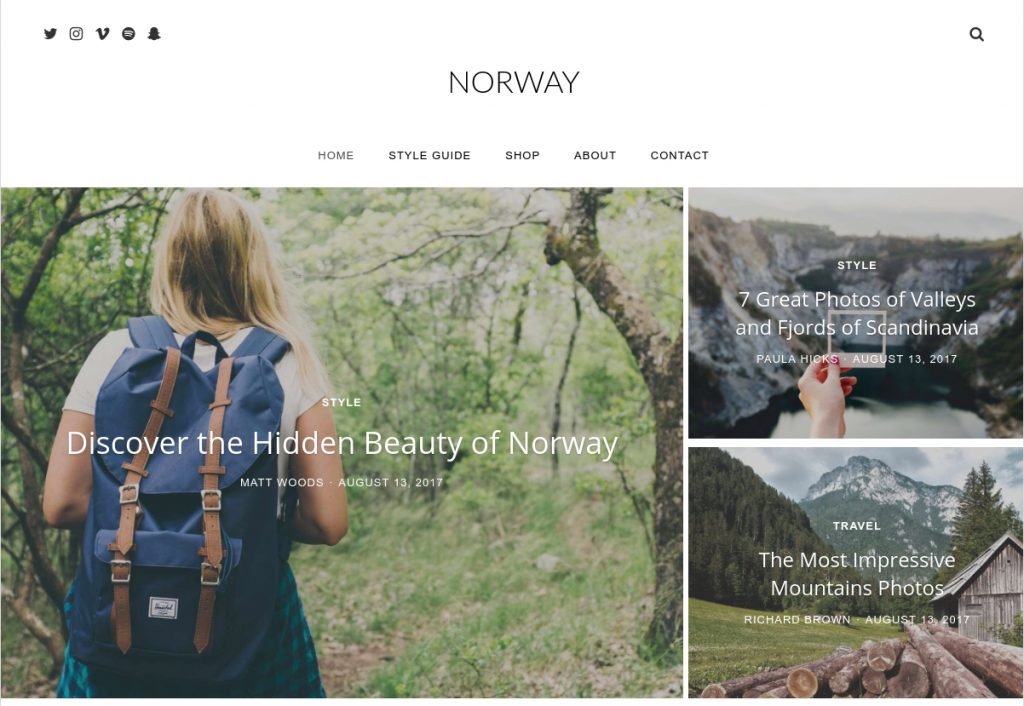Go to the Home menu item
Screen dimensions: 1024x706
[x=336, y=155]
